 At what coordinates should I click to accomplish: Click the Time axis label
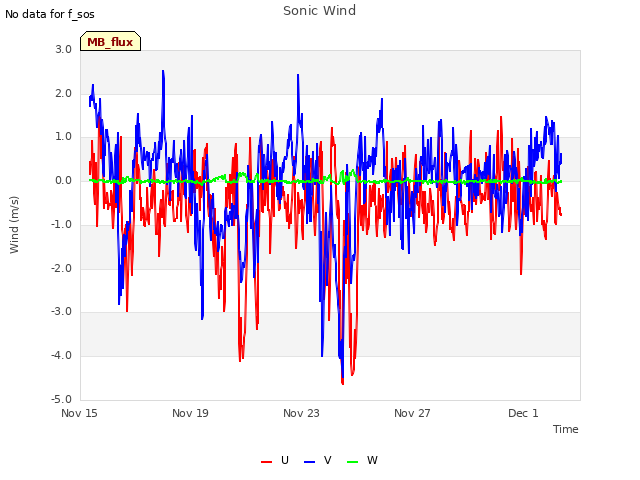566,429
